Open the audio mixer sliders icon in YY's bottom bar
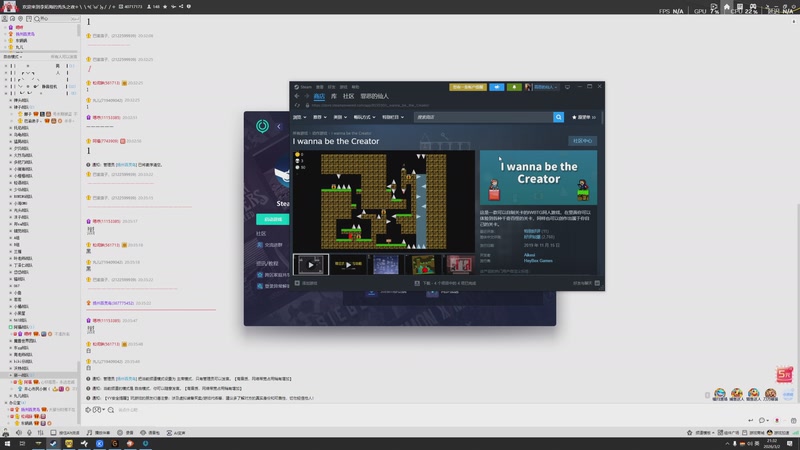Viewport: 800px width, 450px height. tap(40, 433)
